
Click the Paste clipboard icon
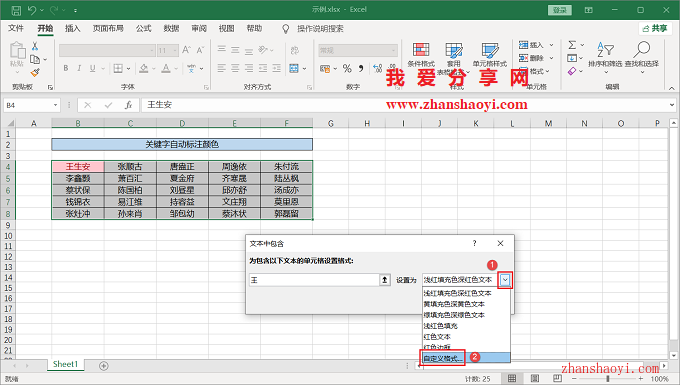tap(17, 50)
